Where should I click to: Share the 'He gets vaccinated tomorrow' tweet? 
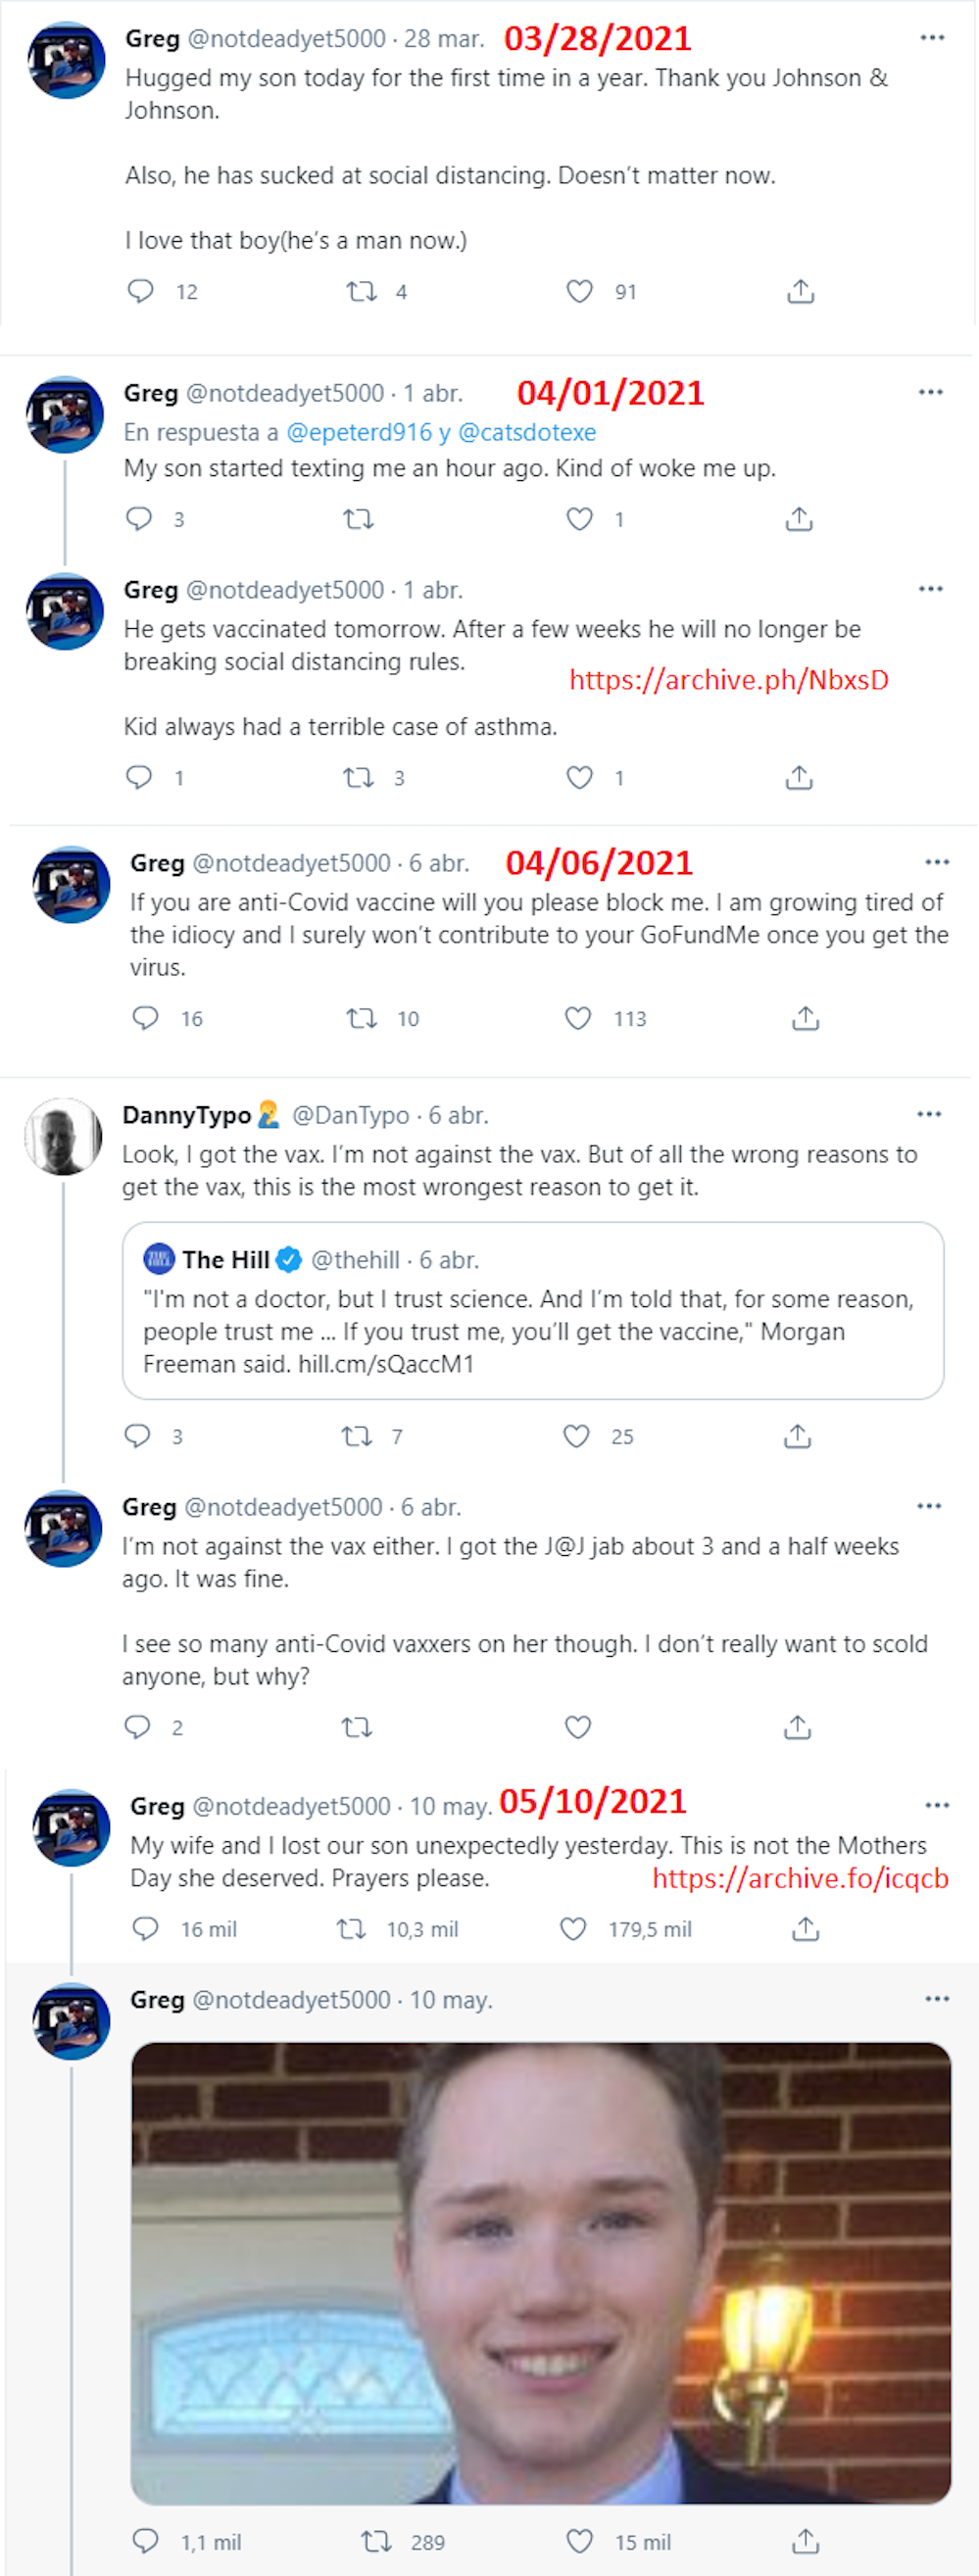[799, 777]
